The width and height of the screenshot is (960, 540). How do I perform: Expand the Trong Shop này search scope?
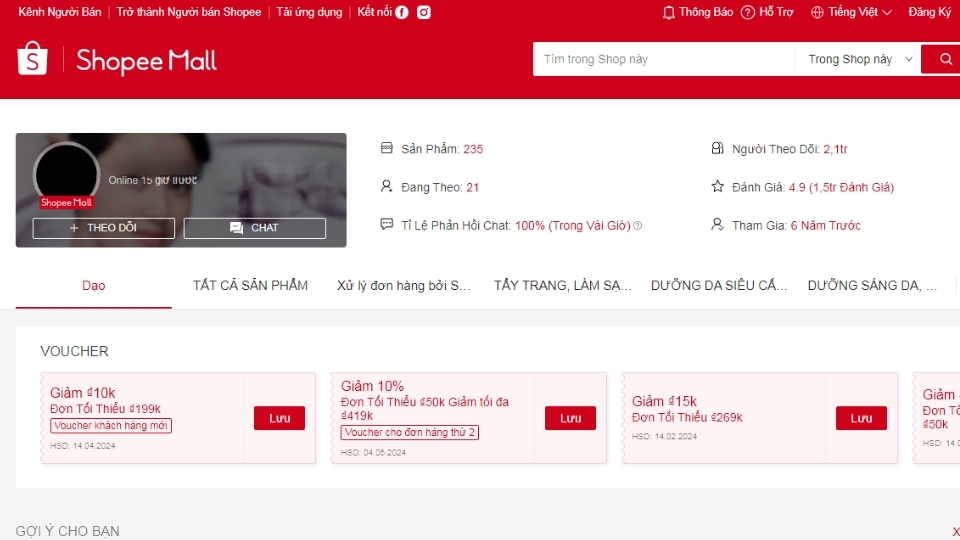[860, 59]
